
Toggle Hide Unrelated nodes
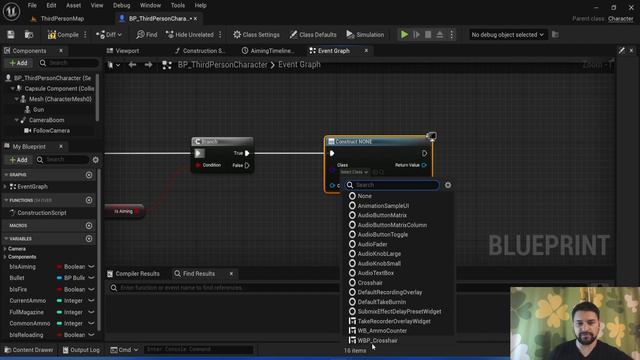[x=190, y=35]
